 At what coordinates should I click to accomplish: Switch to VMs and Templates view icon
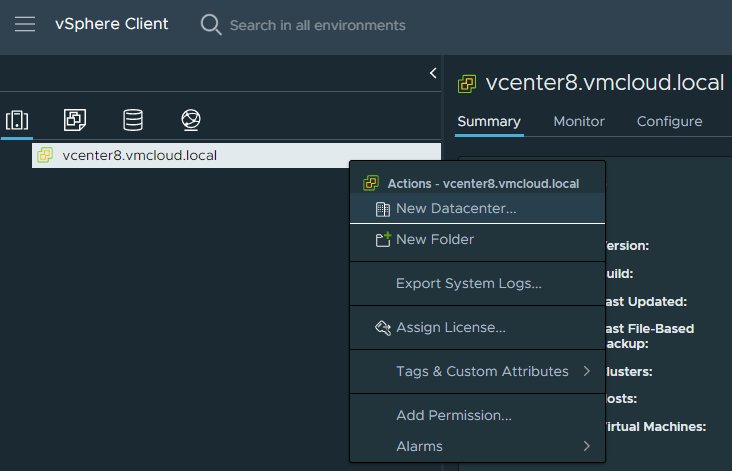coord(75,120)
